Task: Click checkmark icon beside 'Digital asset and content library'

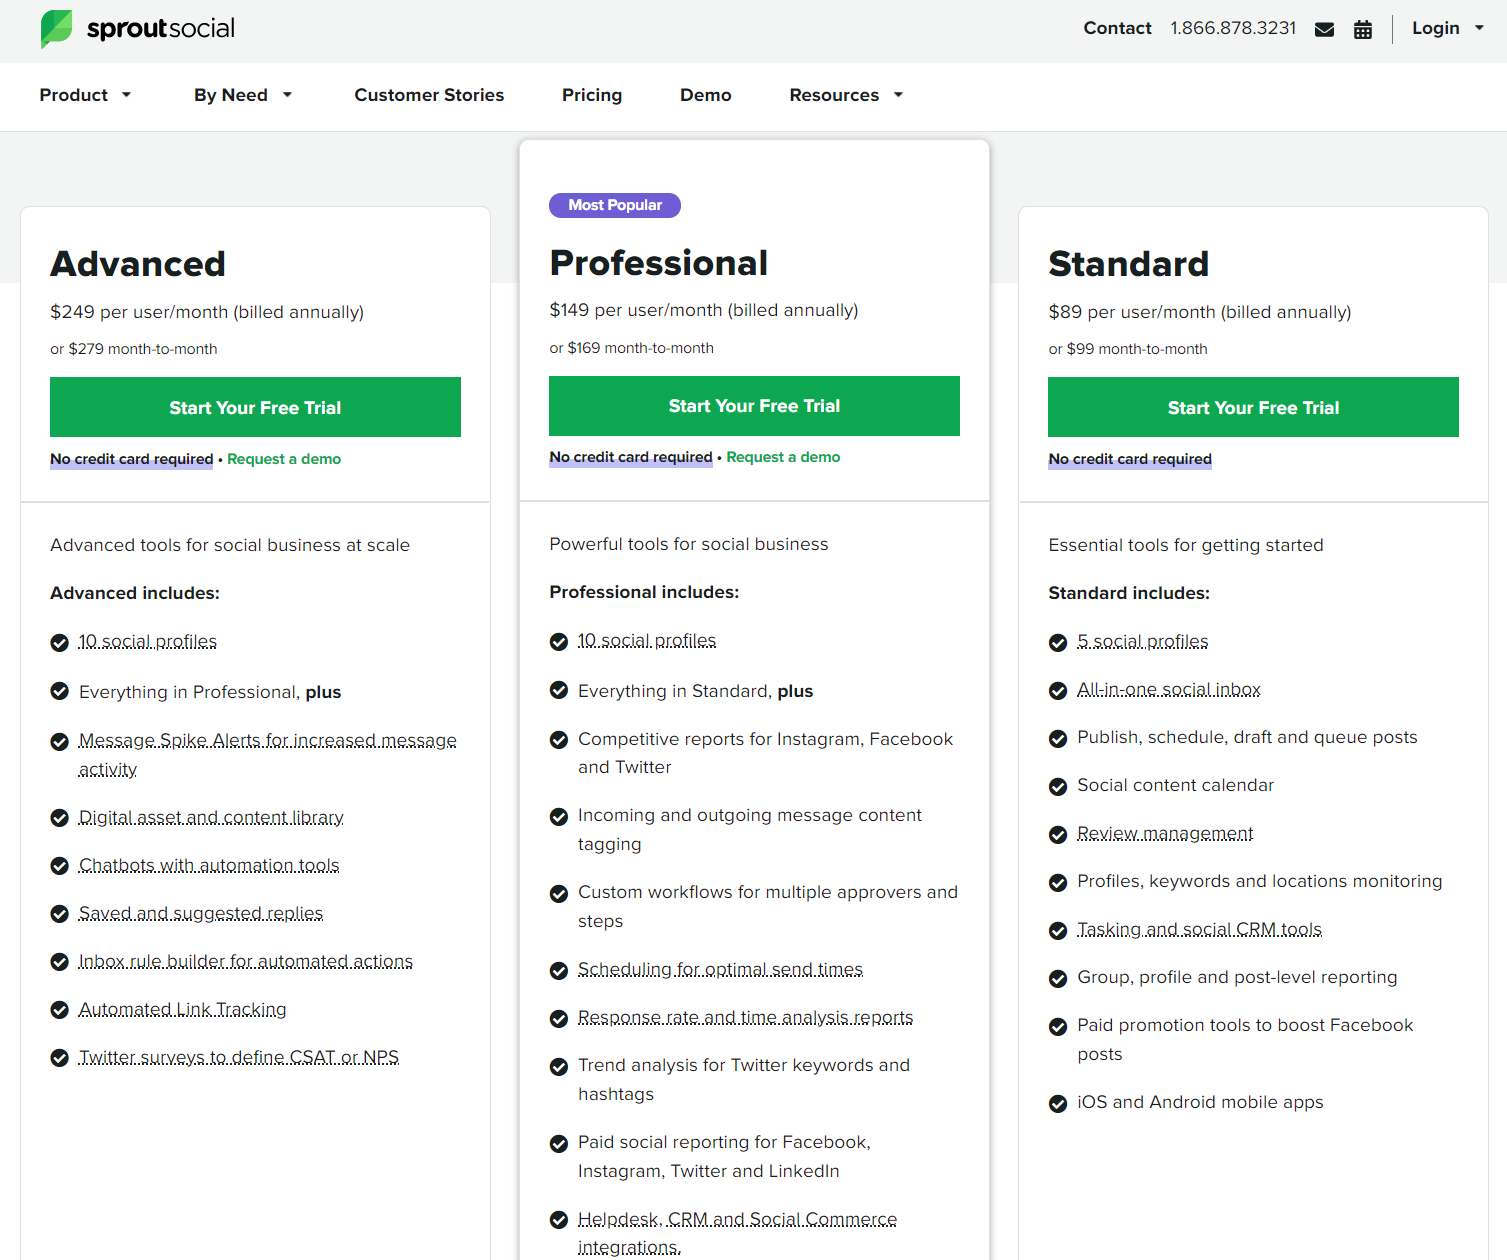Action: point(60,818)
